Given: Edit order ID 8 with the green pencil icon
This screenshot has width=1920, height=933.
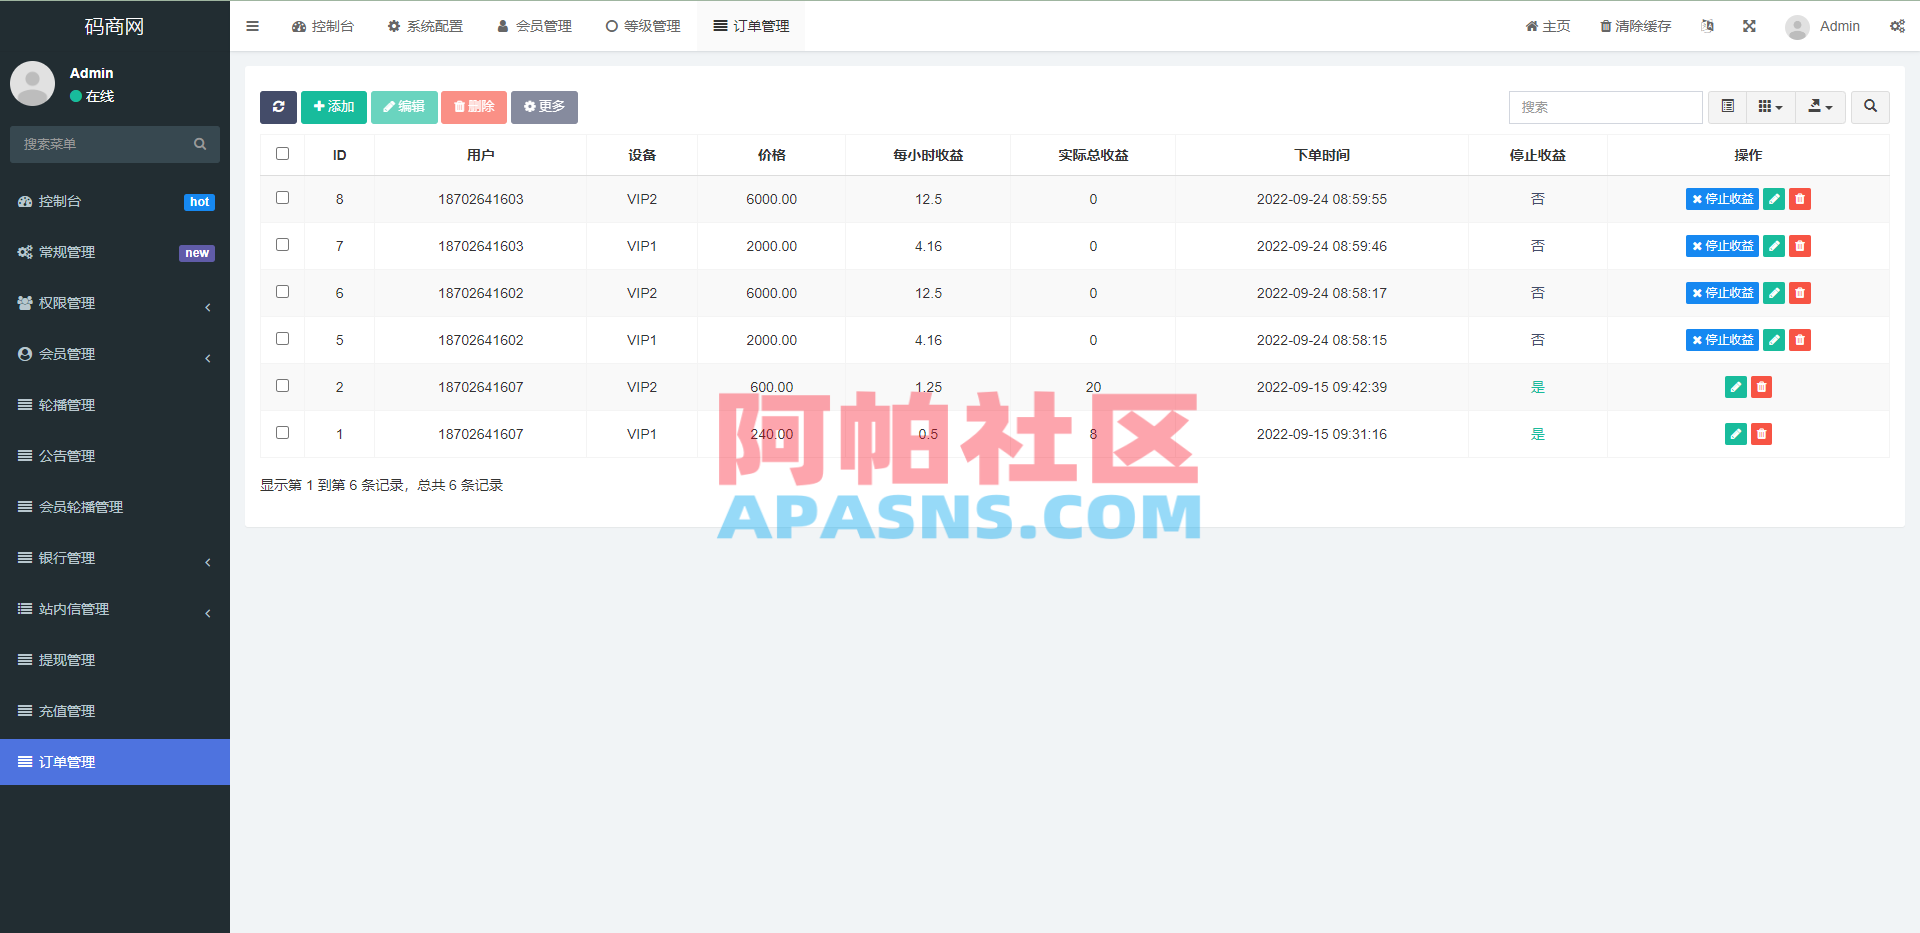Looking at the screenshot, I should (1774, 199).
